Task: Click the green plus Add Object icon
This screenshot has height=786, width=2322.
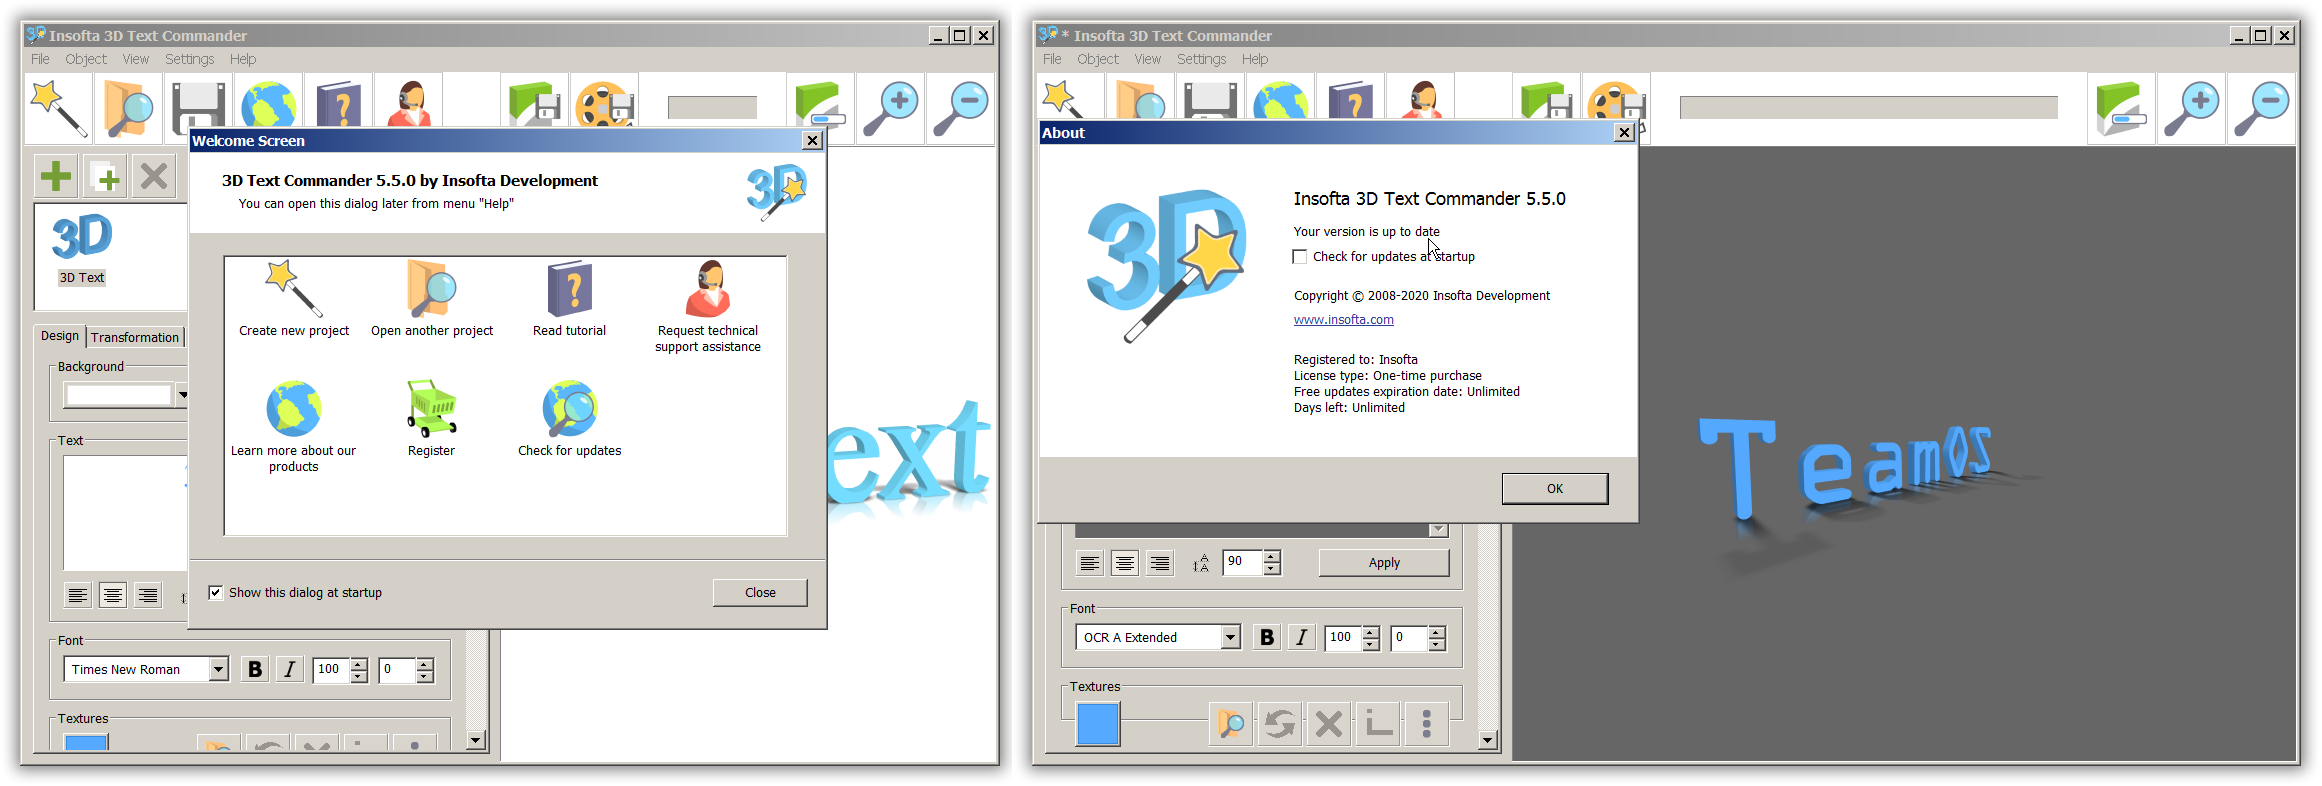Action: coord(56,177)
